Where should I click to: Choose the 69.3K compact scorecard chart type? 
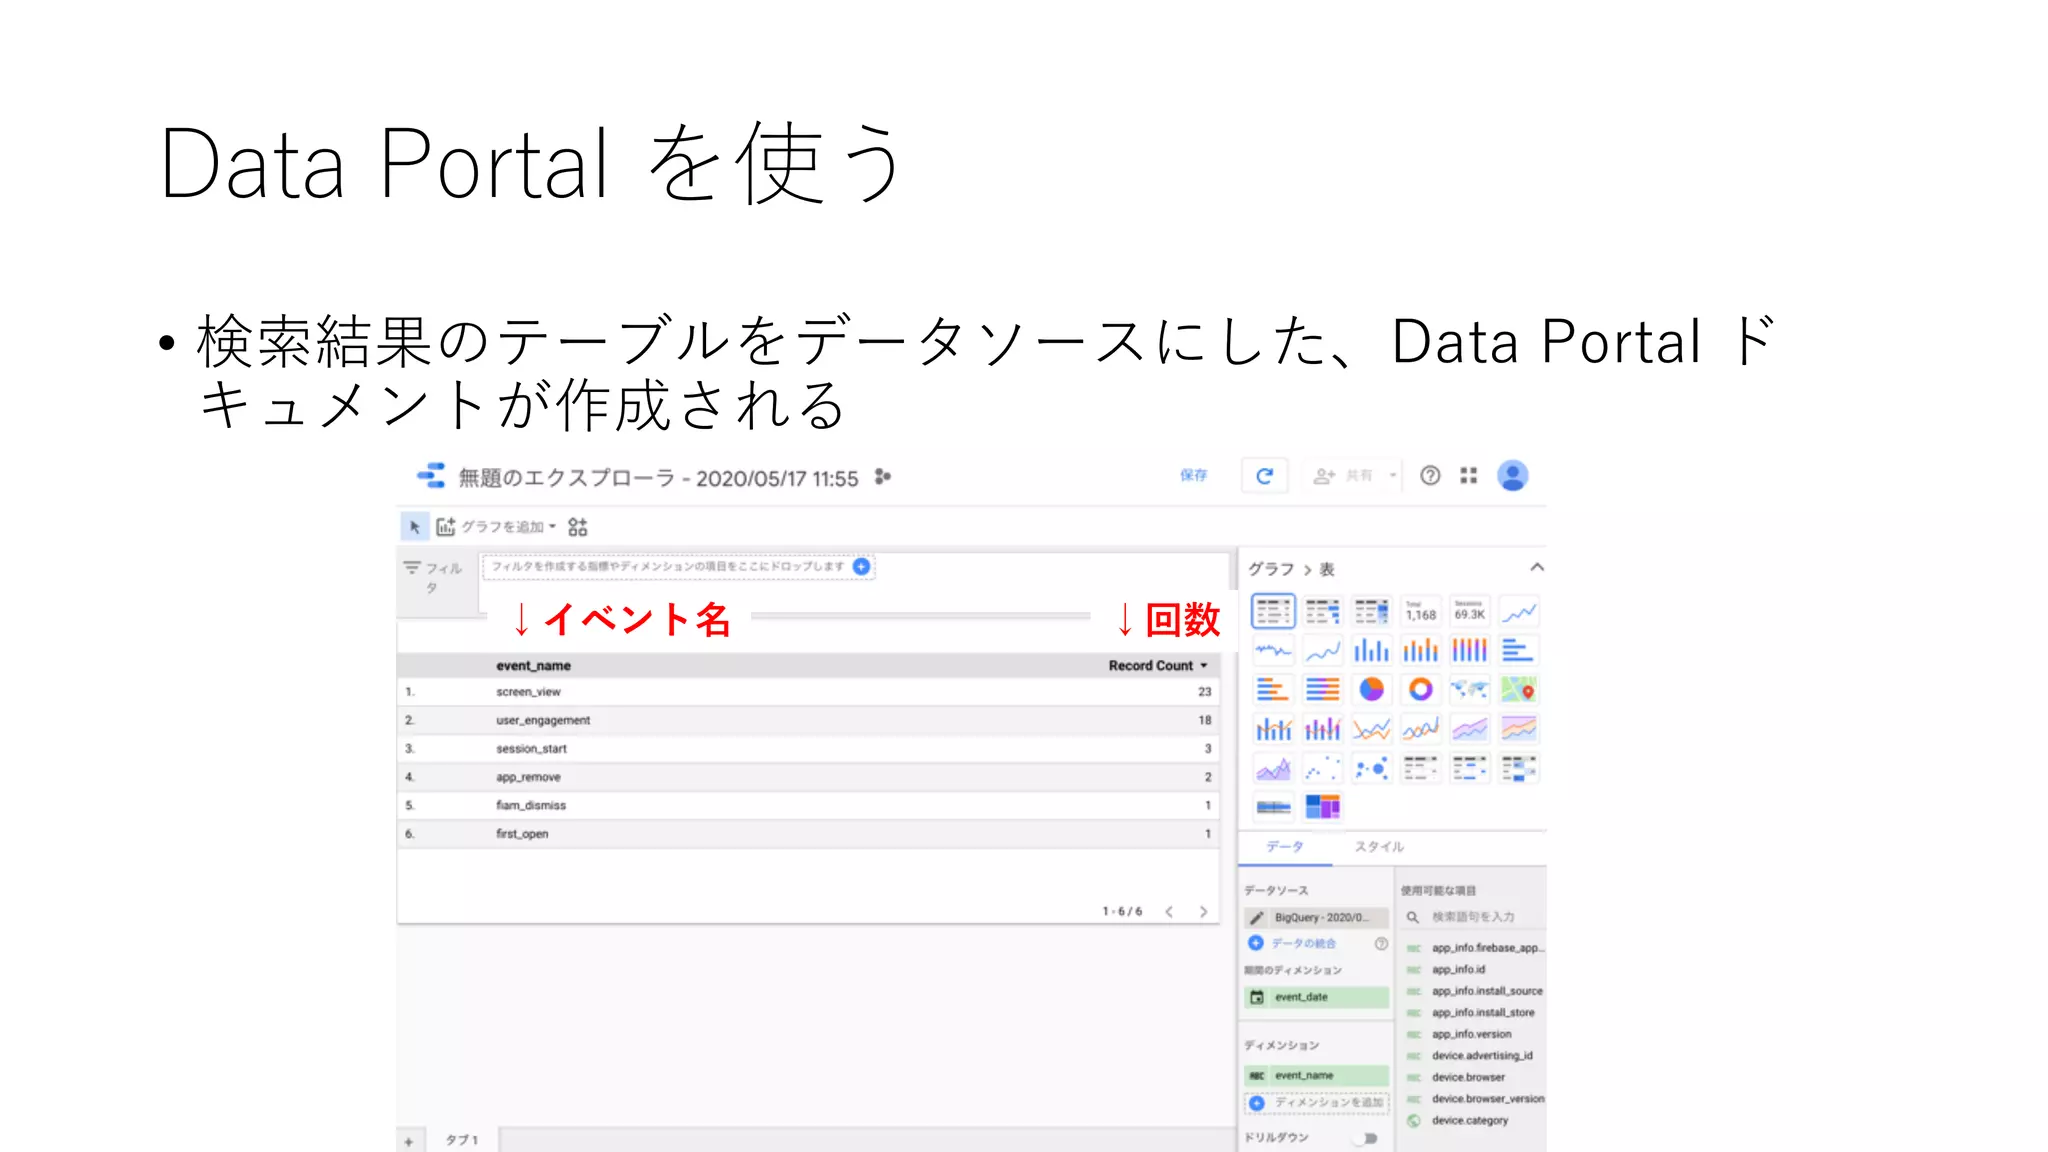[x=1469, y=611]
